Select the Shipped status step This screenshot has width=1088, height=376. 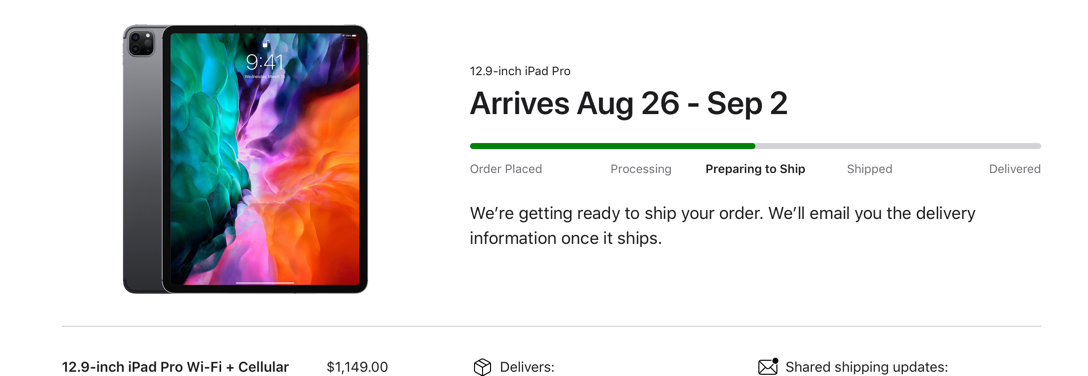tap(869, 169)
